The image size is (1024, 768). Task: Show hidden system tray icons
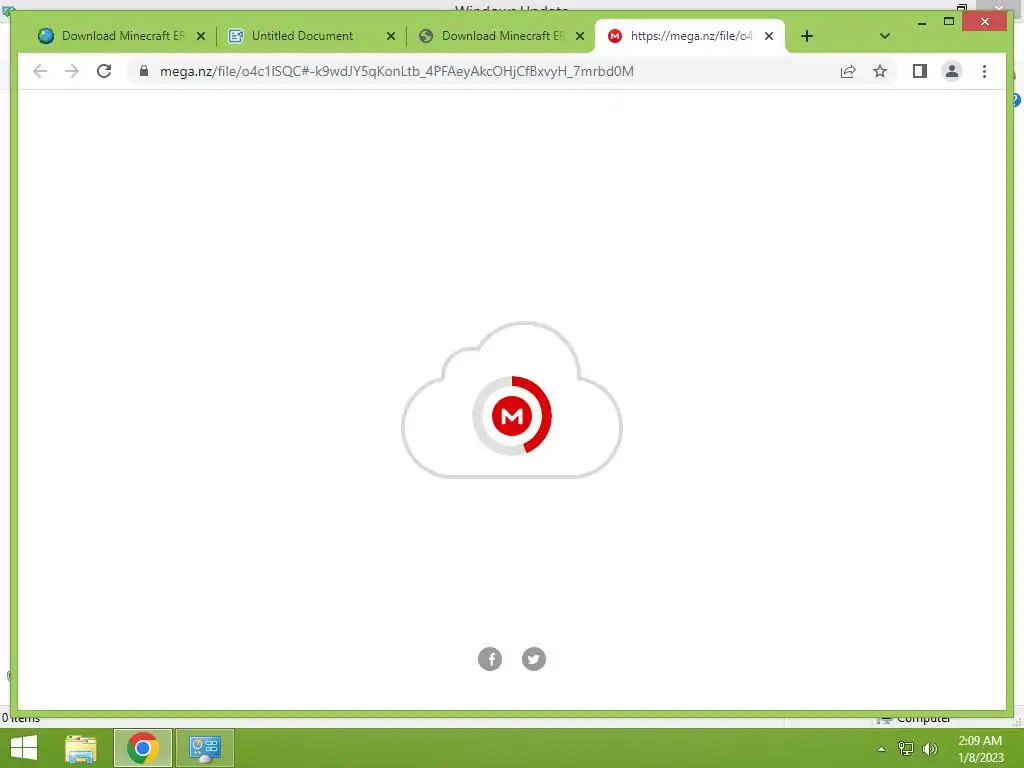point(881,749)
